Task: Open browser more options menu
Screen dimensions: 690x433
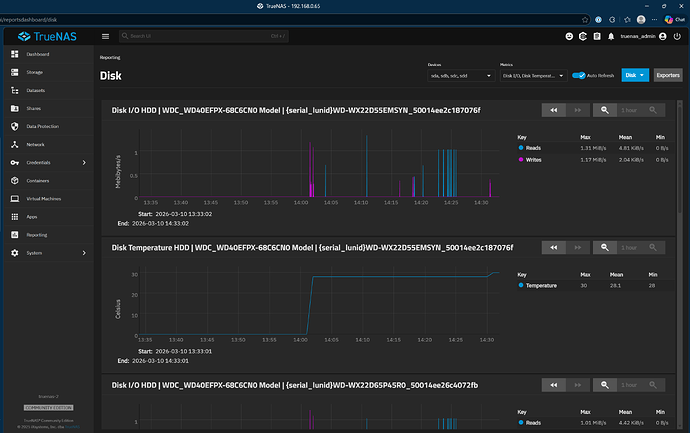Action: coord(654,19)
